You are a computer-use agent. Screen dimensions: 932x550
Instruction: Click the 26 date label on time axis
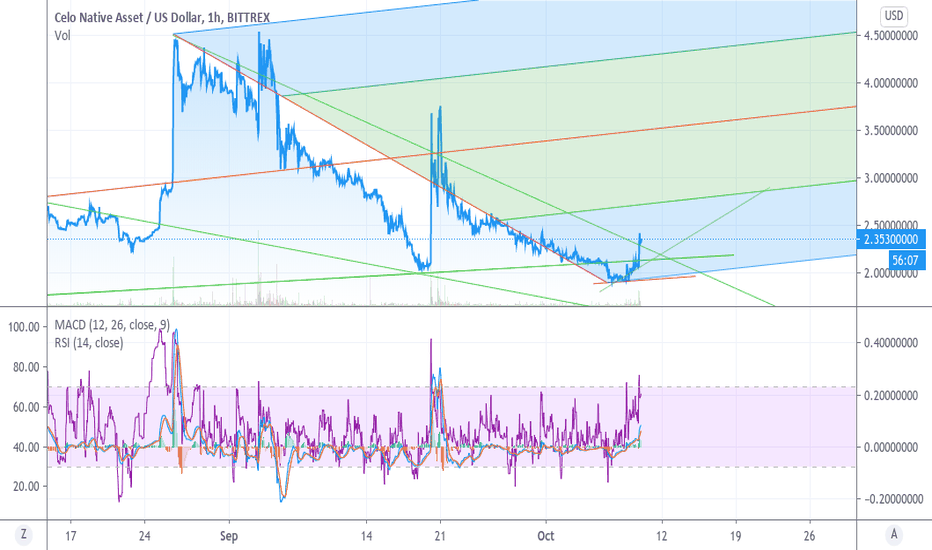click(809, 536)
